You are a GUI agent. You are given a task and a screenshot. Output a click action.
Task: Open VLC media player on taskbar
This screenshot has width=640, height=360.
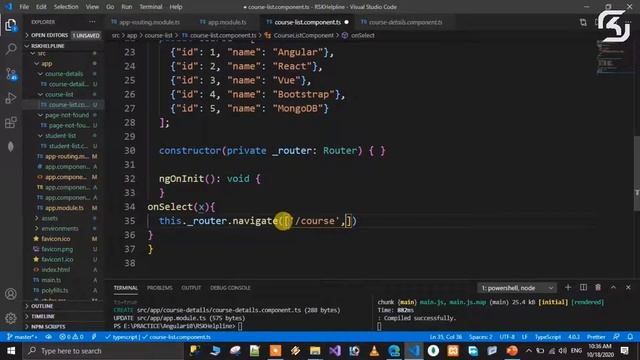pos(374,351)
